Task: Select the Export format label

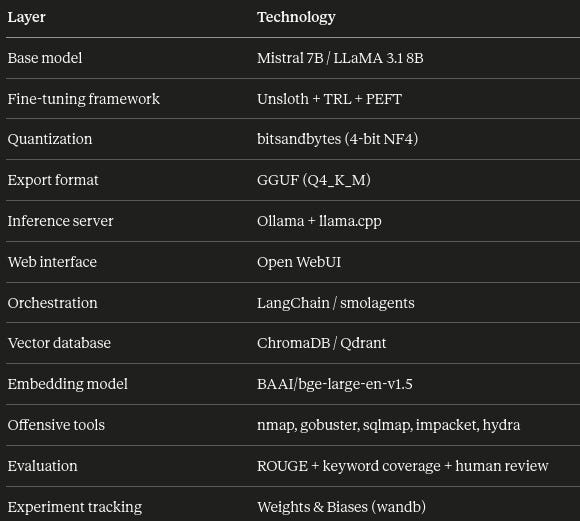Action: coord(53,180)
